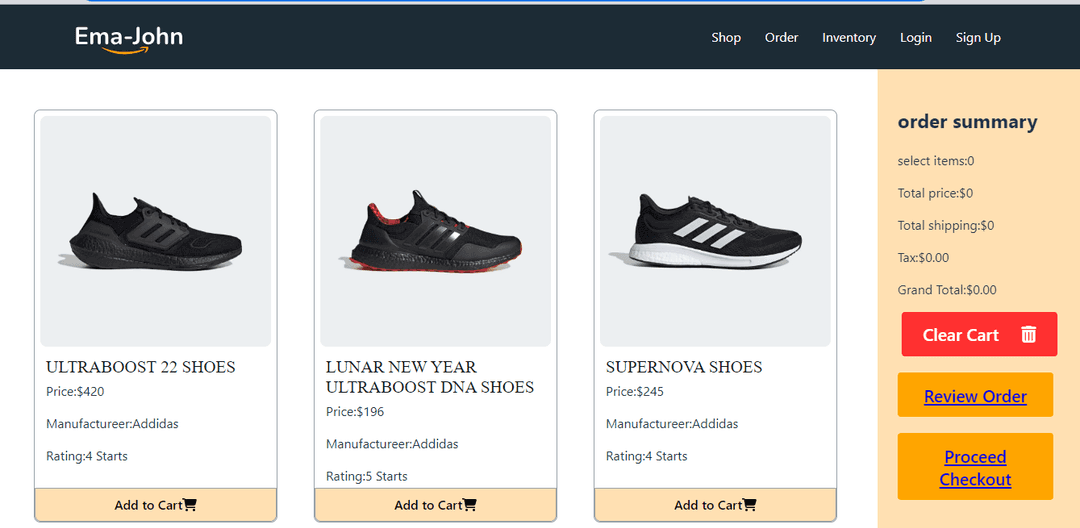The height and width of the screenshot is (528, 1080).
Task: Open the Review Order link
Action: (x=975, y=396)
